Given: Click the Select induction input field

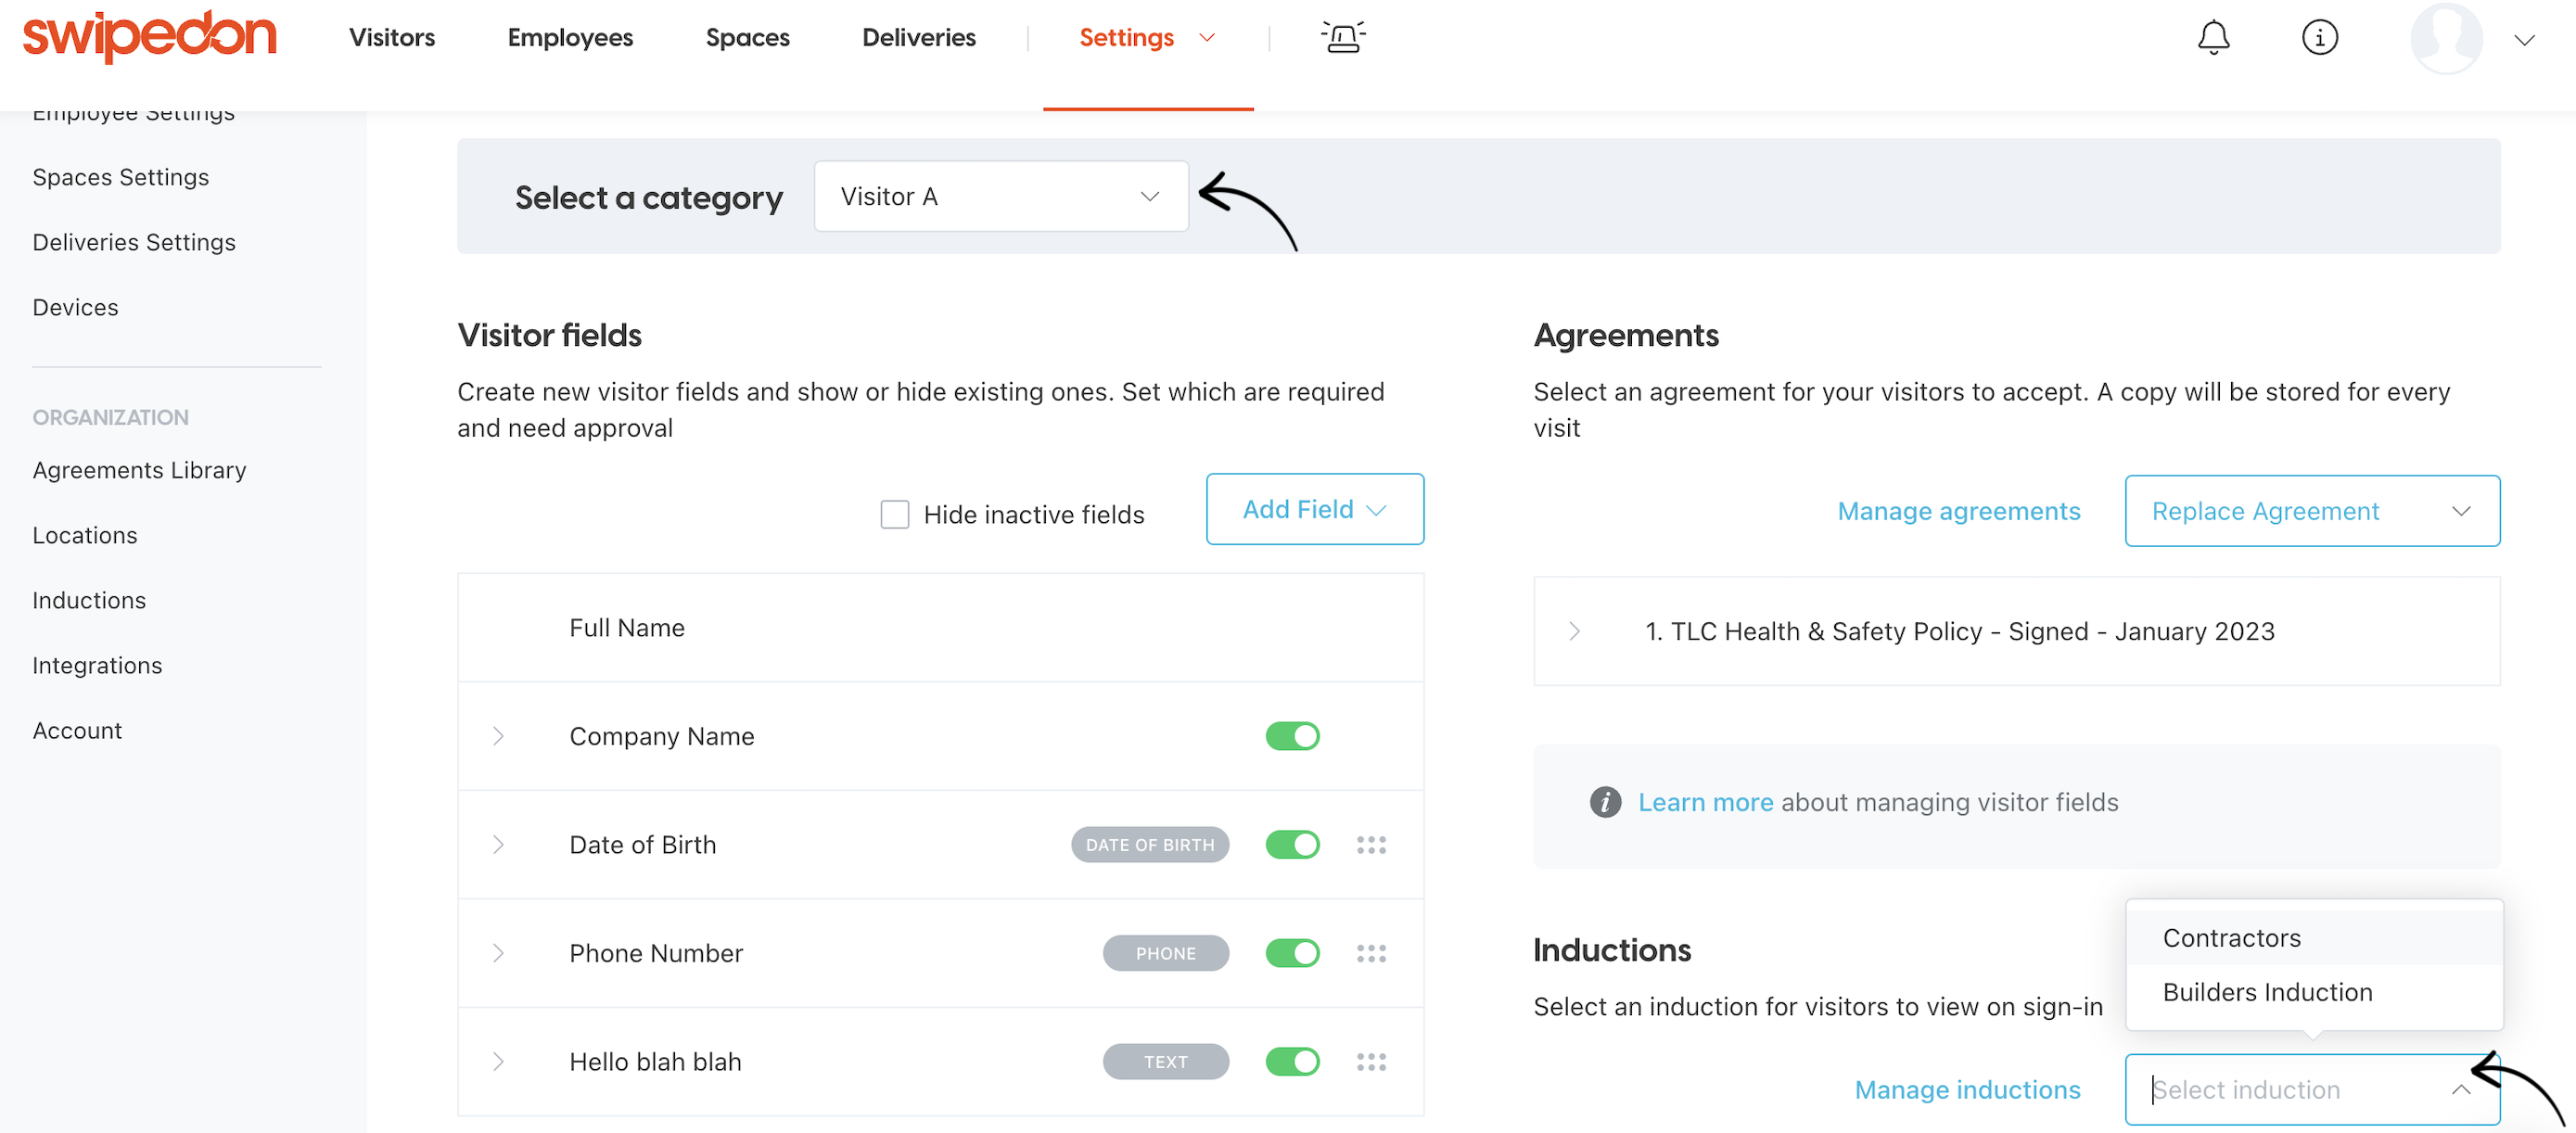Looking at the screenshot, I should pyautogui.click(x=2312, y=1089).
